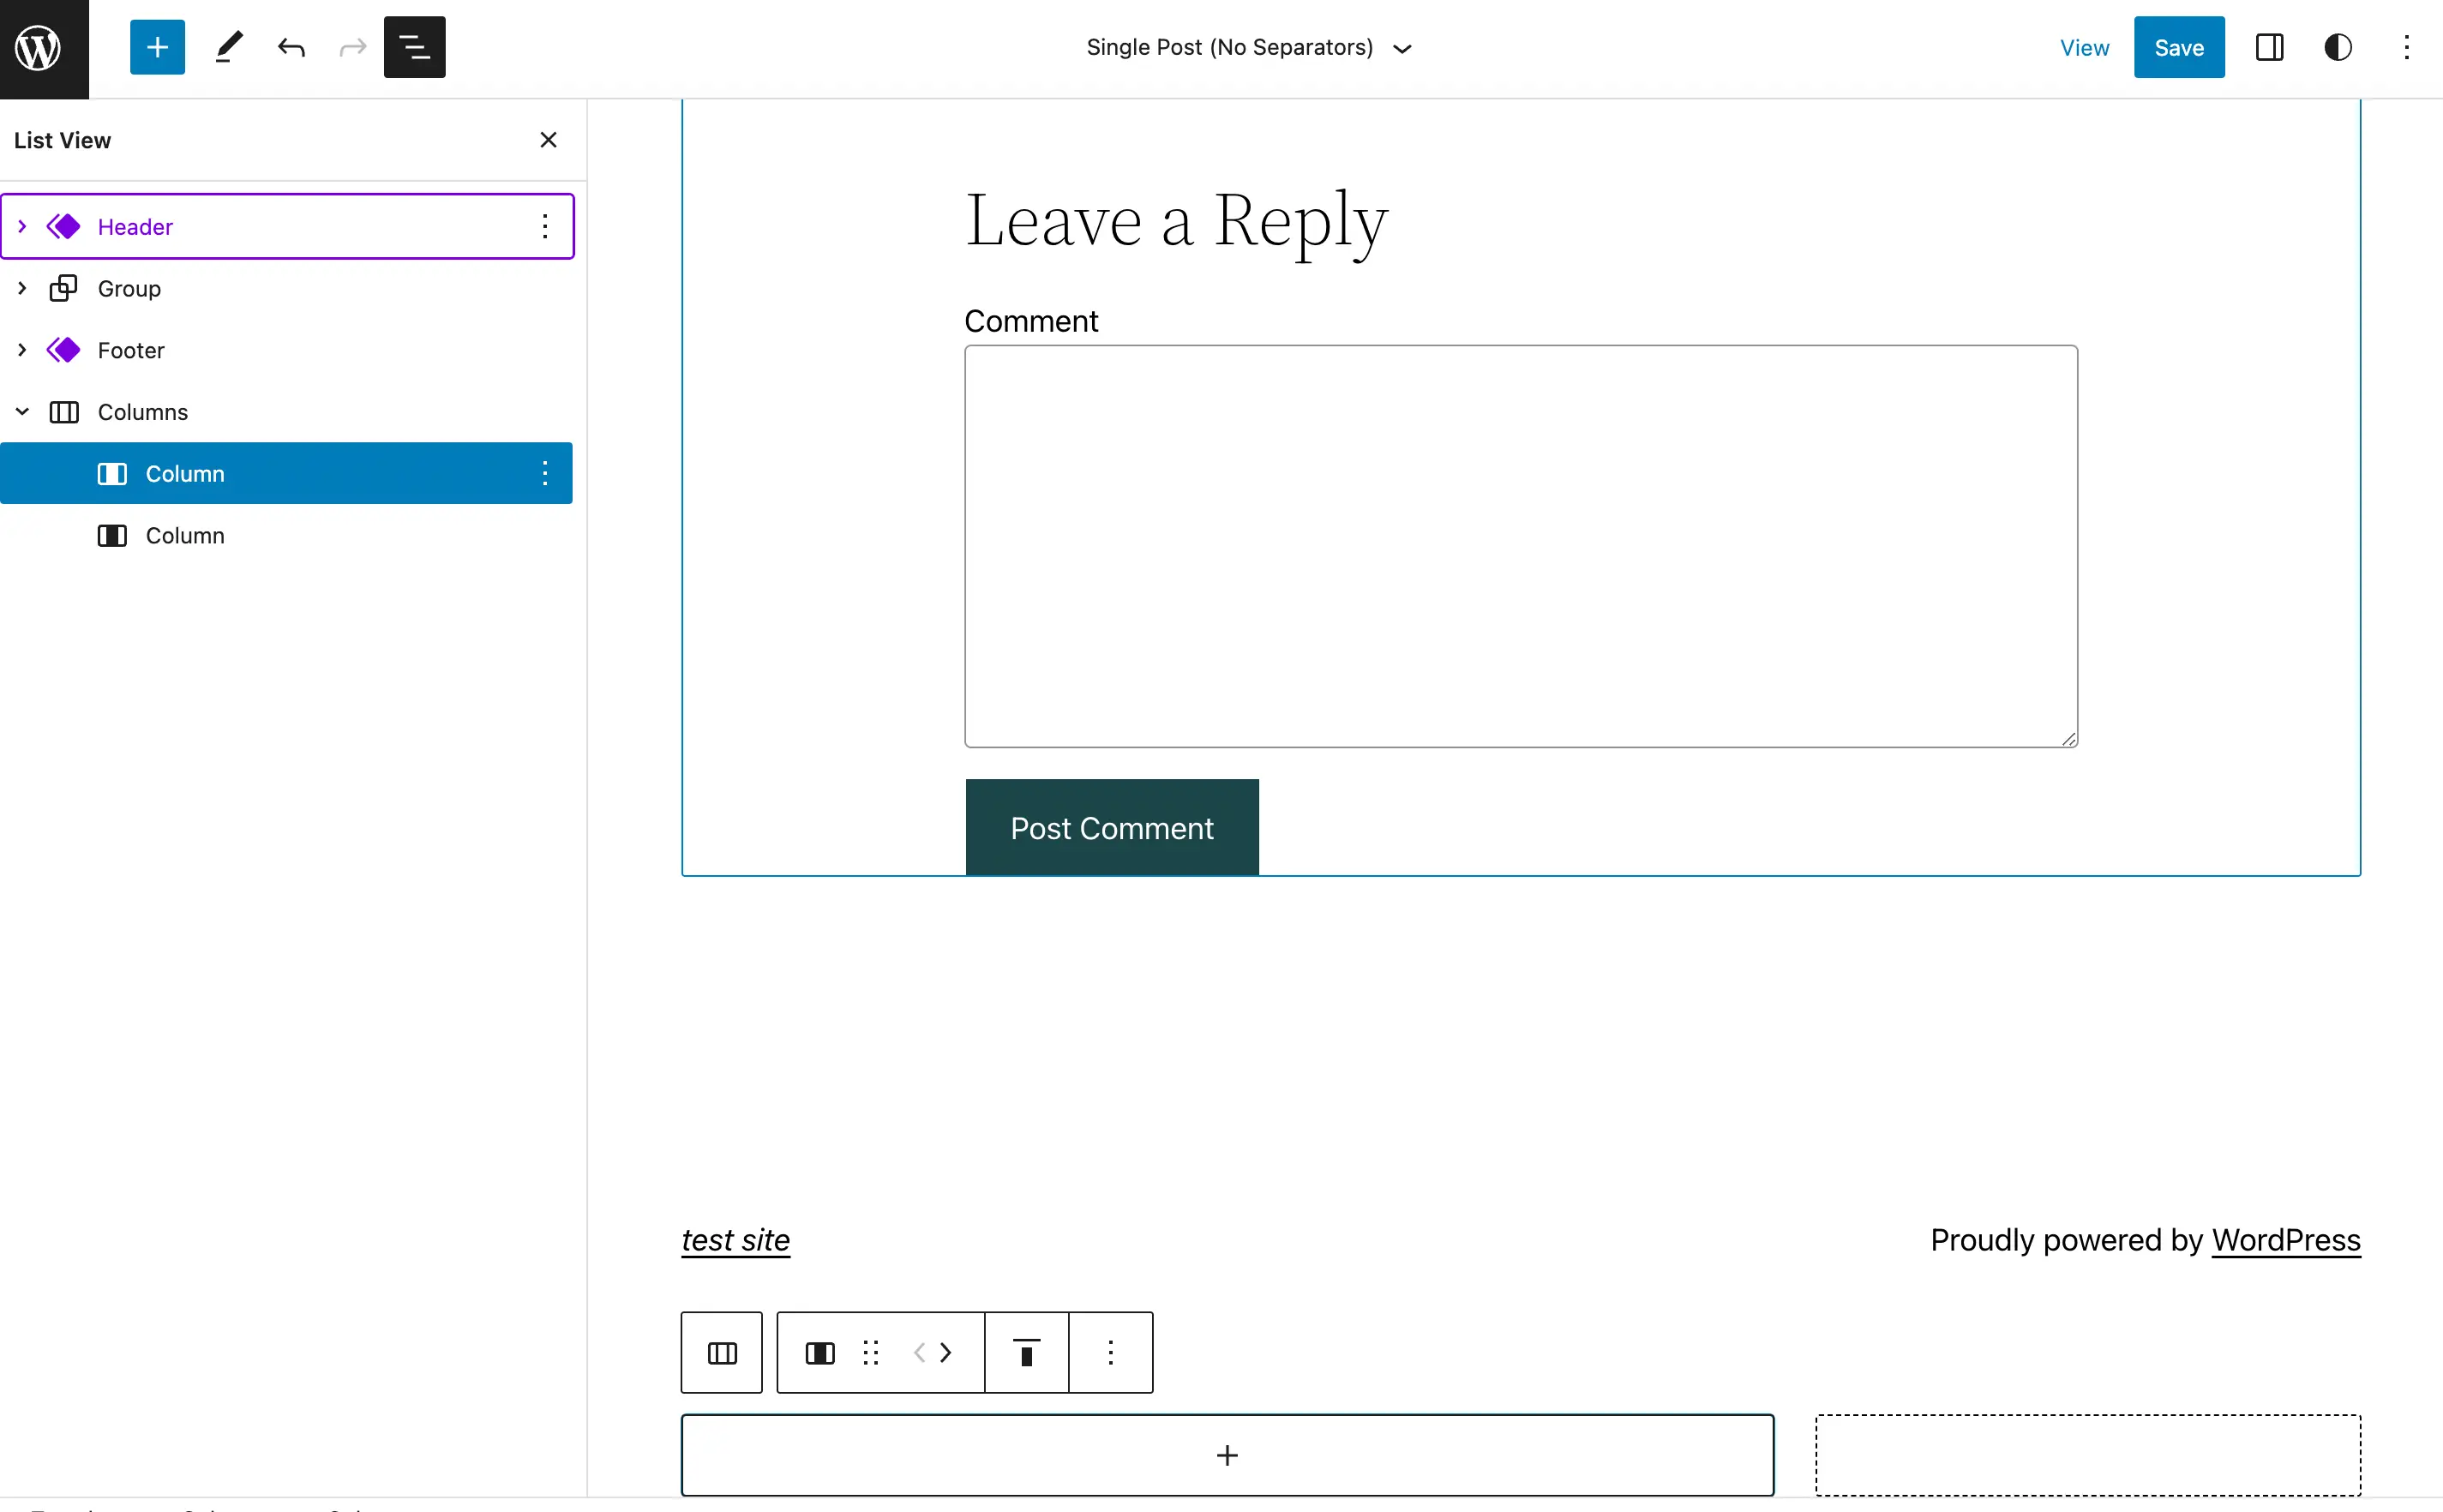Viewport: 2443px width, 1512px height.
Task: Select the Document Overview list view icon
Action: 413,47
